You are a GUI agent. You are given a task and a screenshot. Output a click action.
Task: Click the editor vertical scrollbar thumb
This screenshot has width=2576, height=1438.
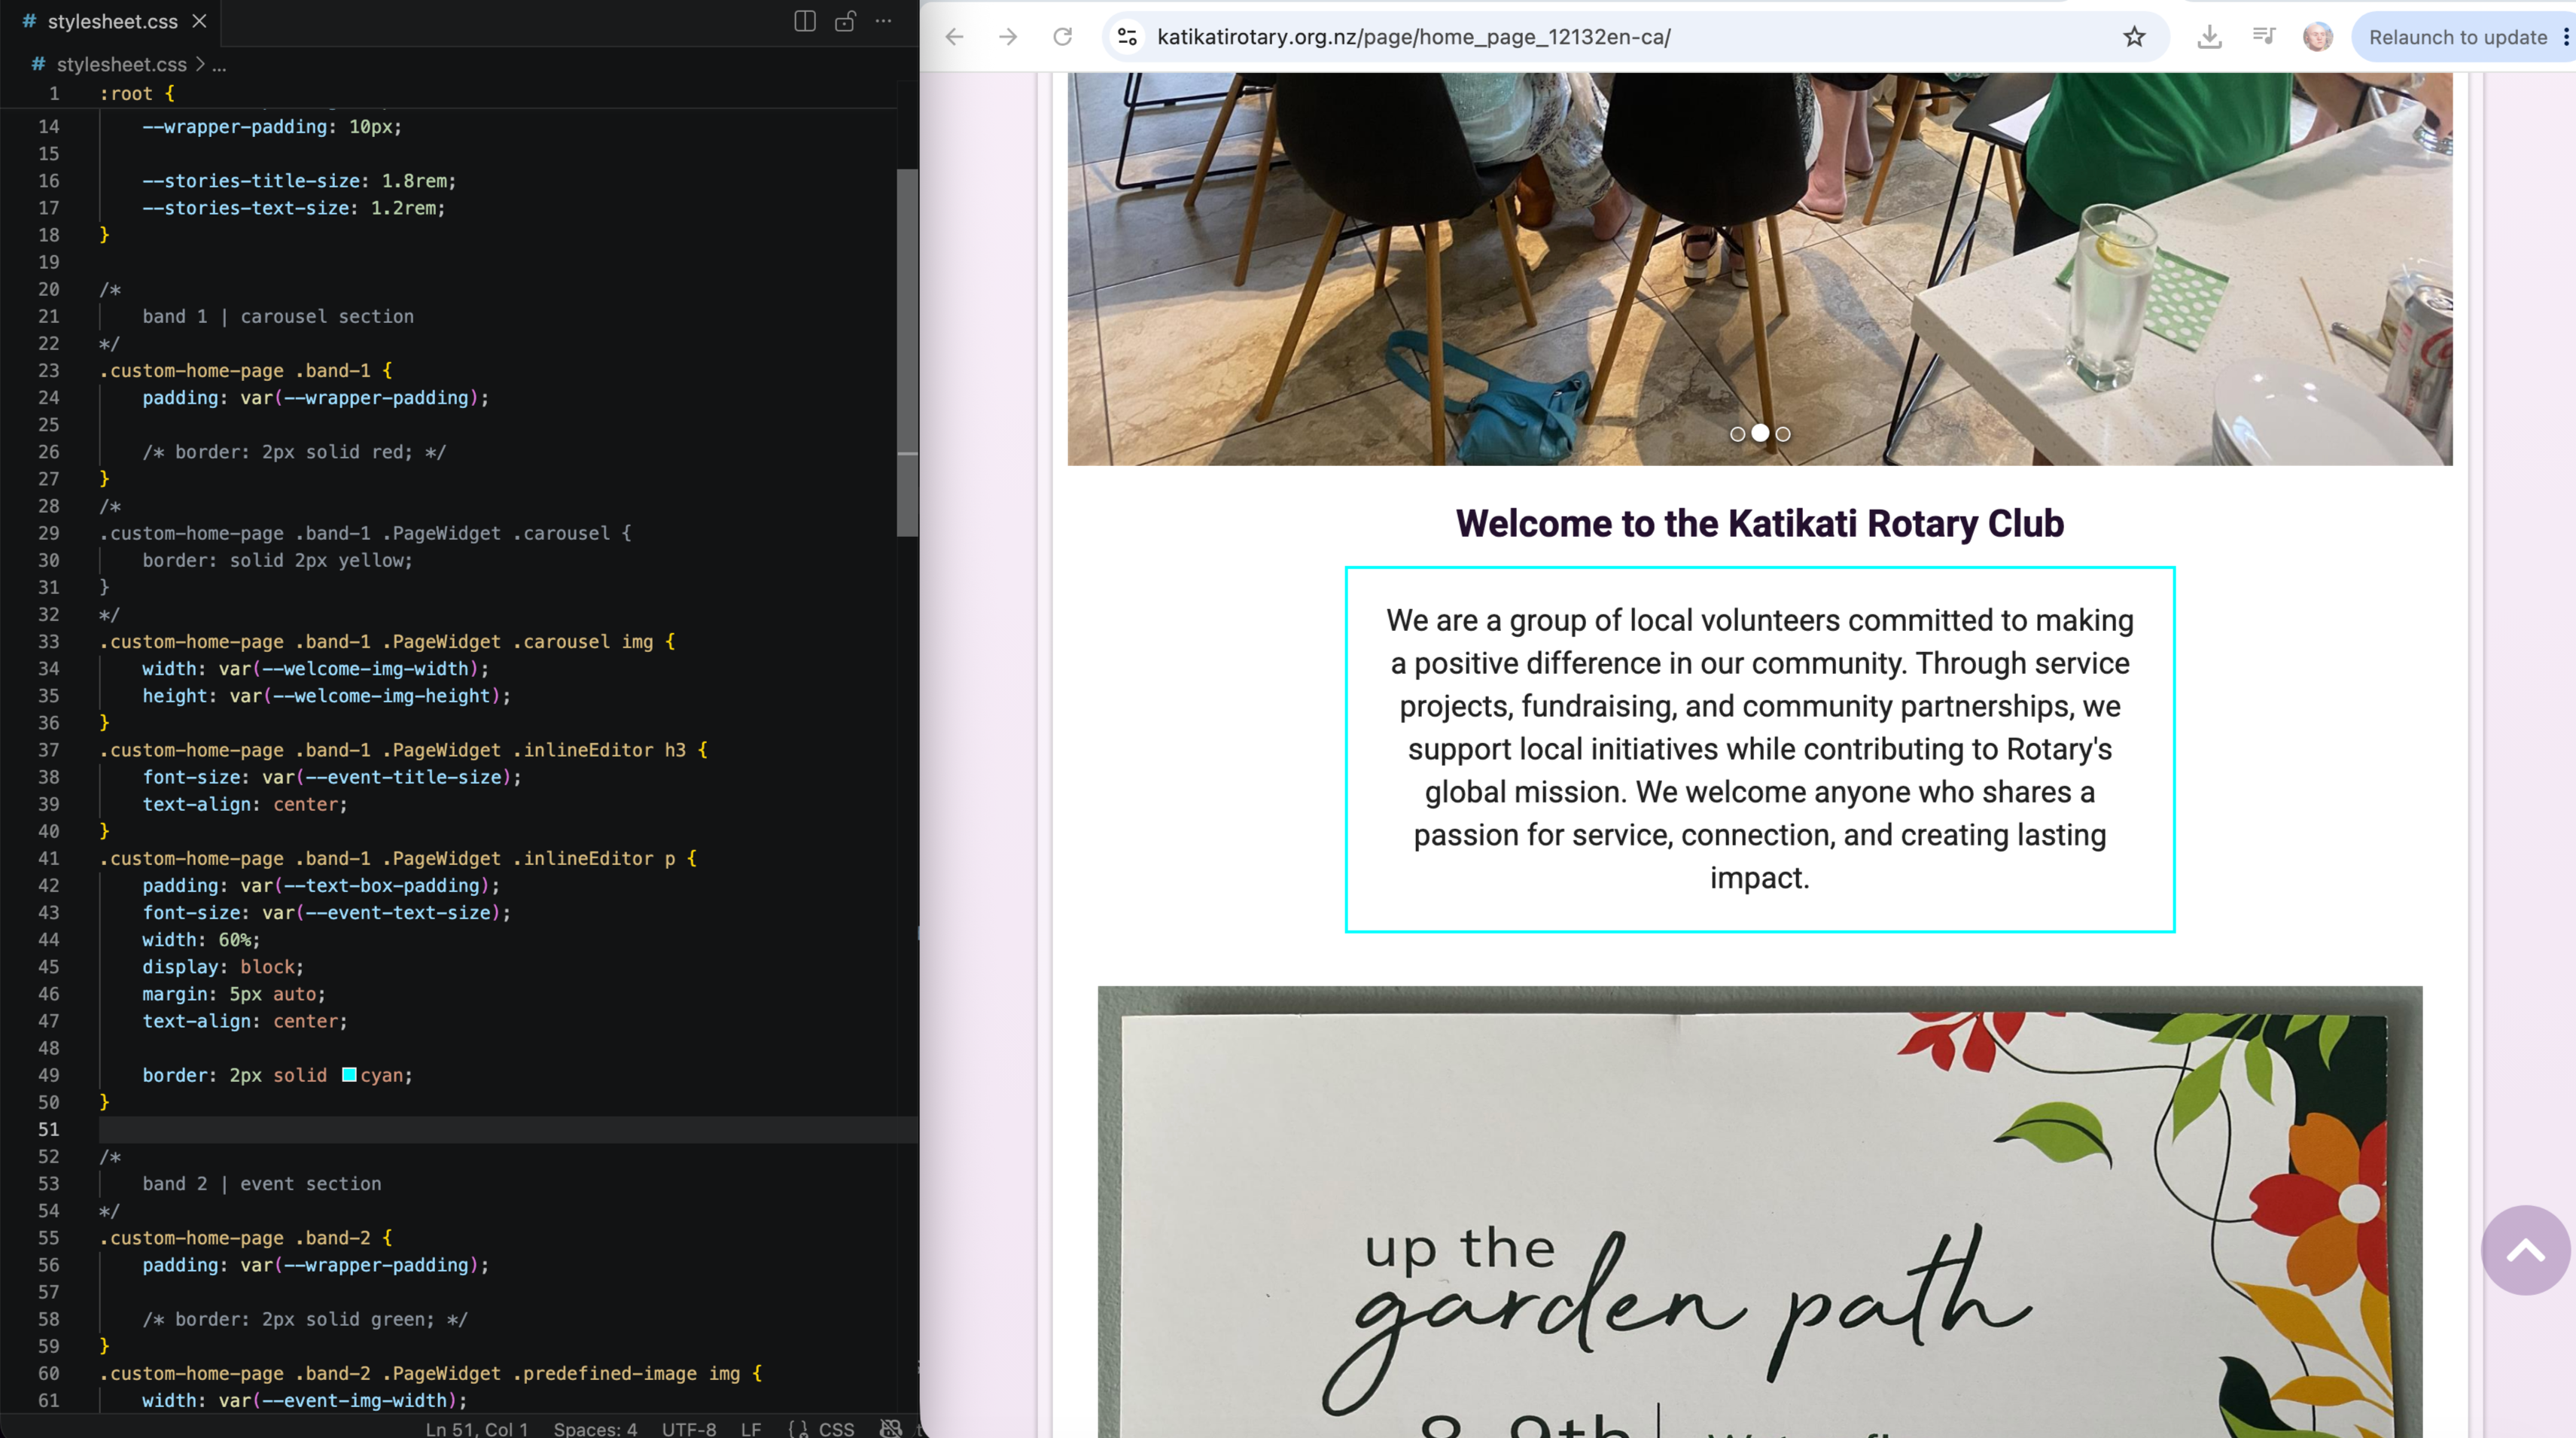tap(907, 352)
